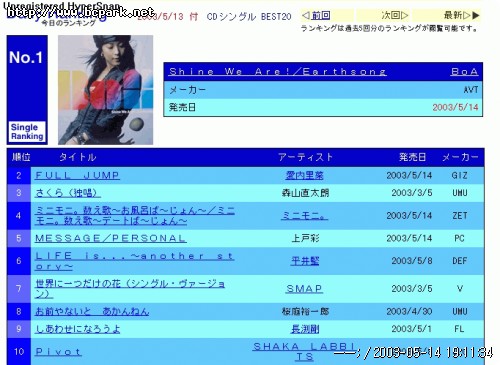Open the BoA artist link

464,72
